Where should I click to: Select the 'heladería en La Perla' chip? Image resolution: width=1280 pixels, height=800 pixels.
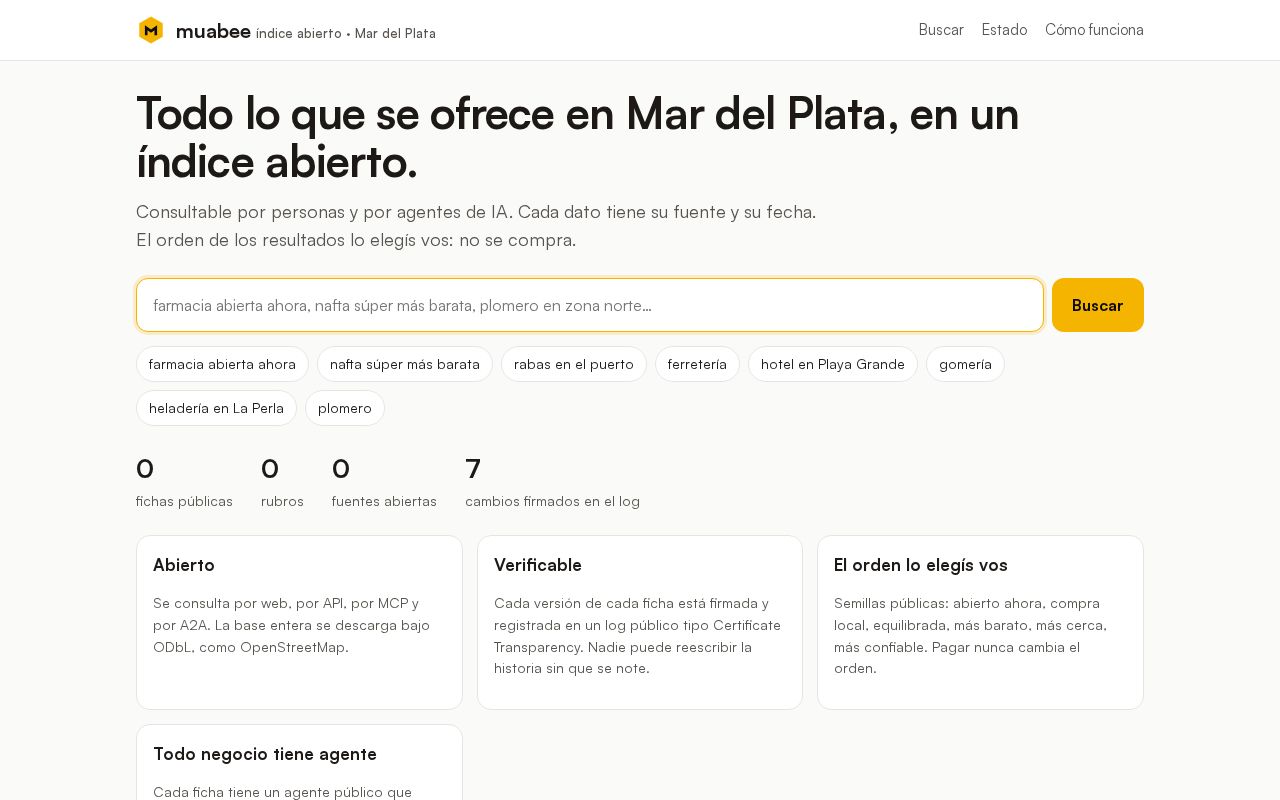click(x=216, y=408)
